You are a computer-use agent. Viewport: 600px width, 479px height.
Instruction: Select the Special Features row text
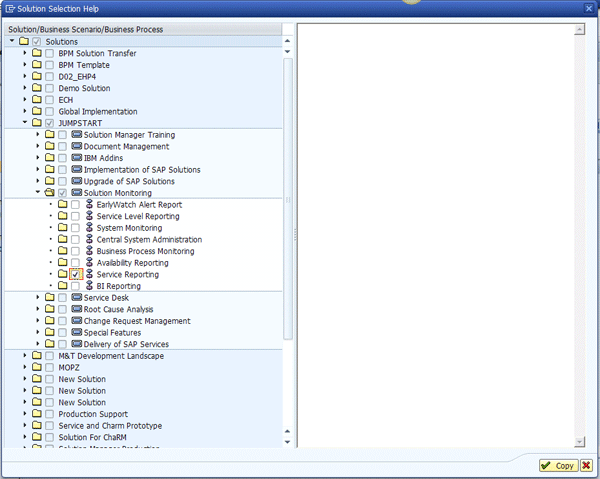click(112, 332)
